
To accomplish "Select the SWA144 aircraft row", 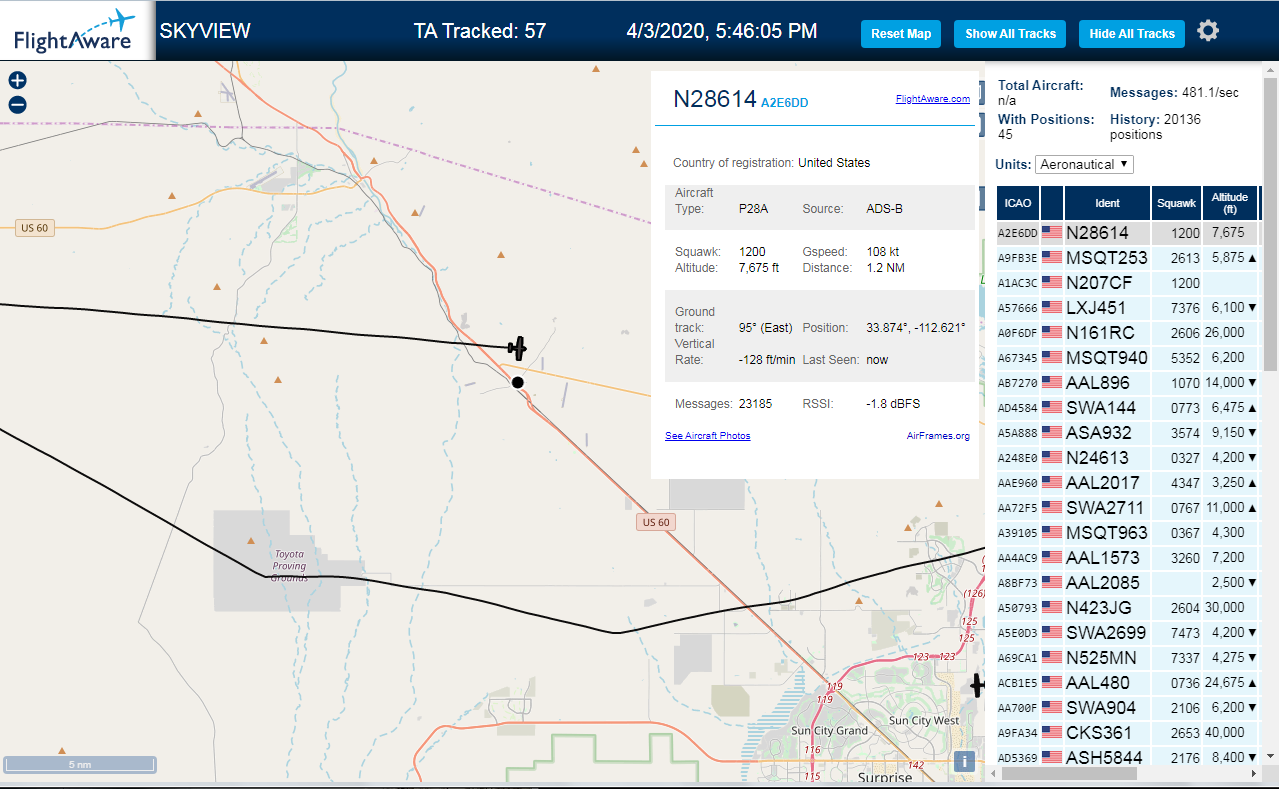I will click(1127, 408).
